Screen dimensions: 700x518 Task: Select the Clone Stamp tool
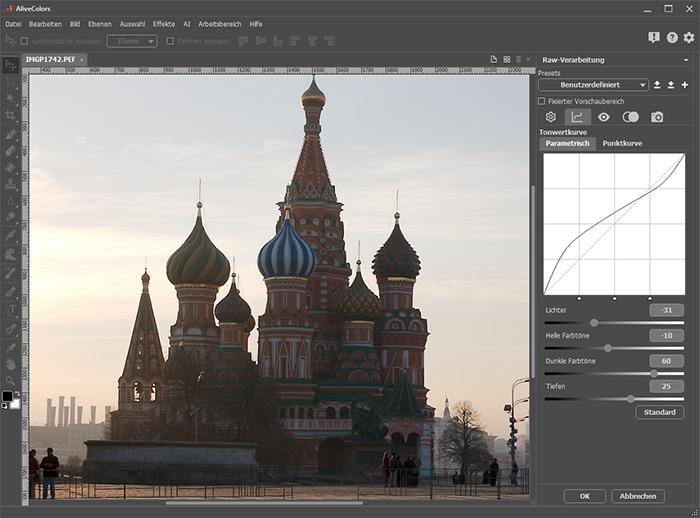[x=11, y=184]
